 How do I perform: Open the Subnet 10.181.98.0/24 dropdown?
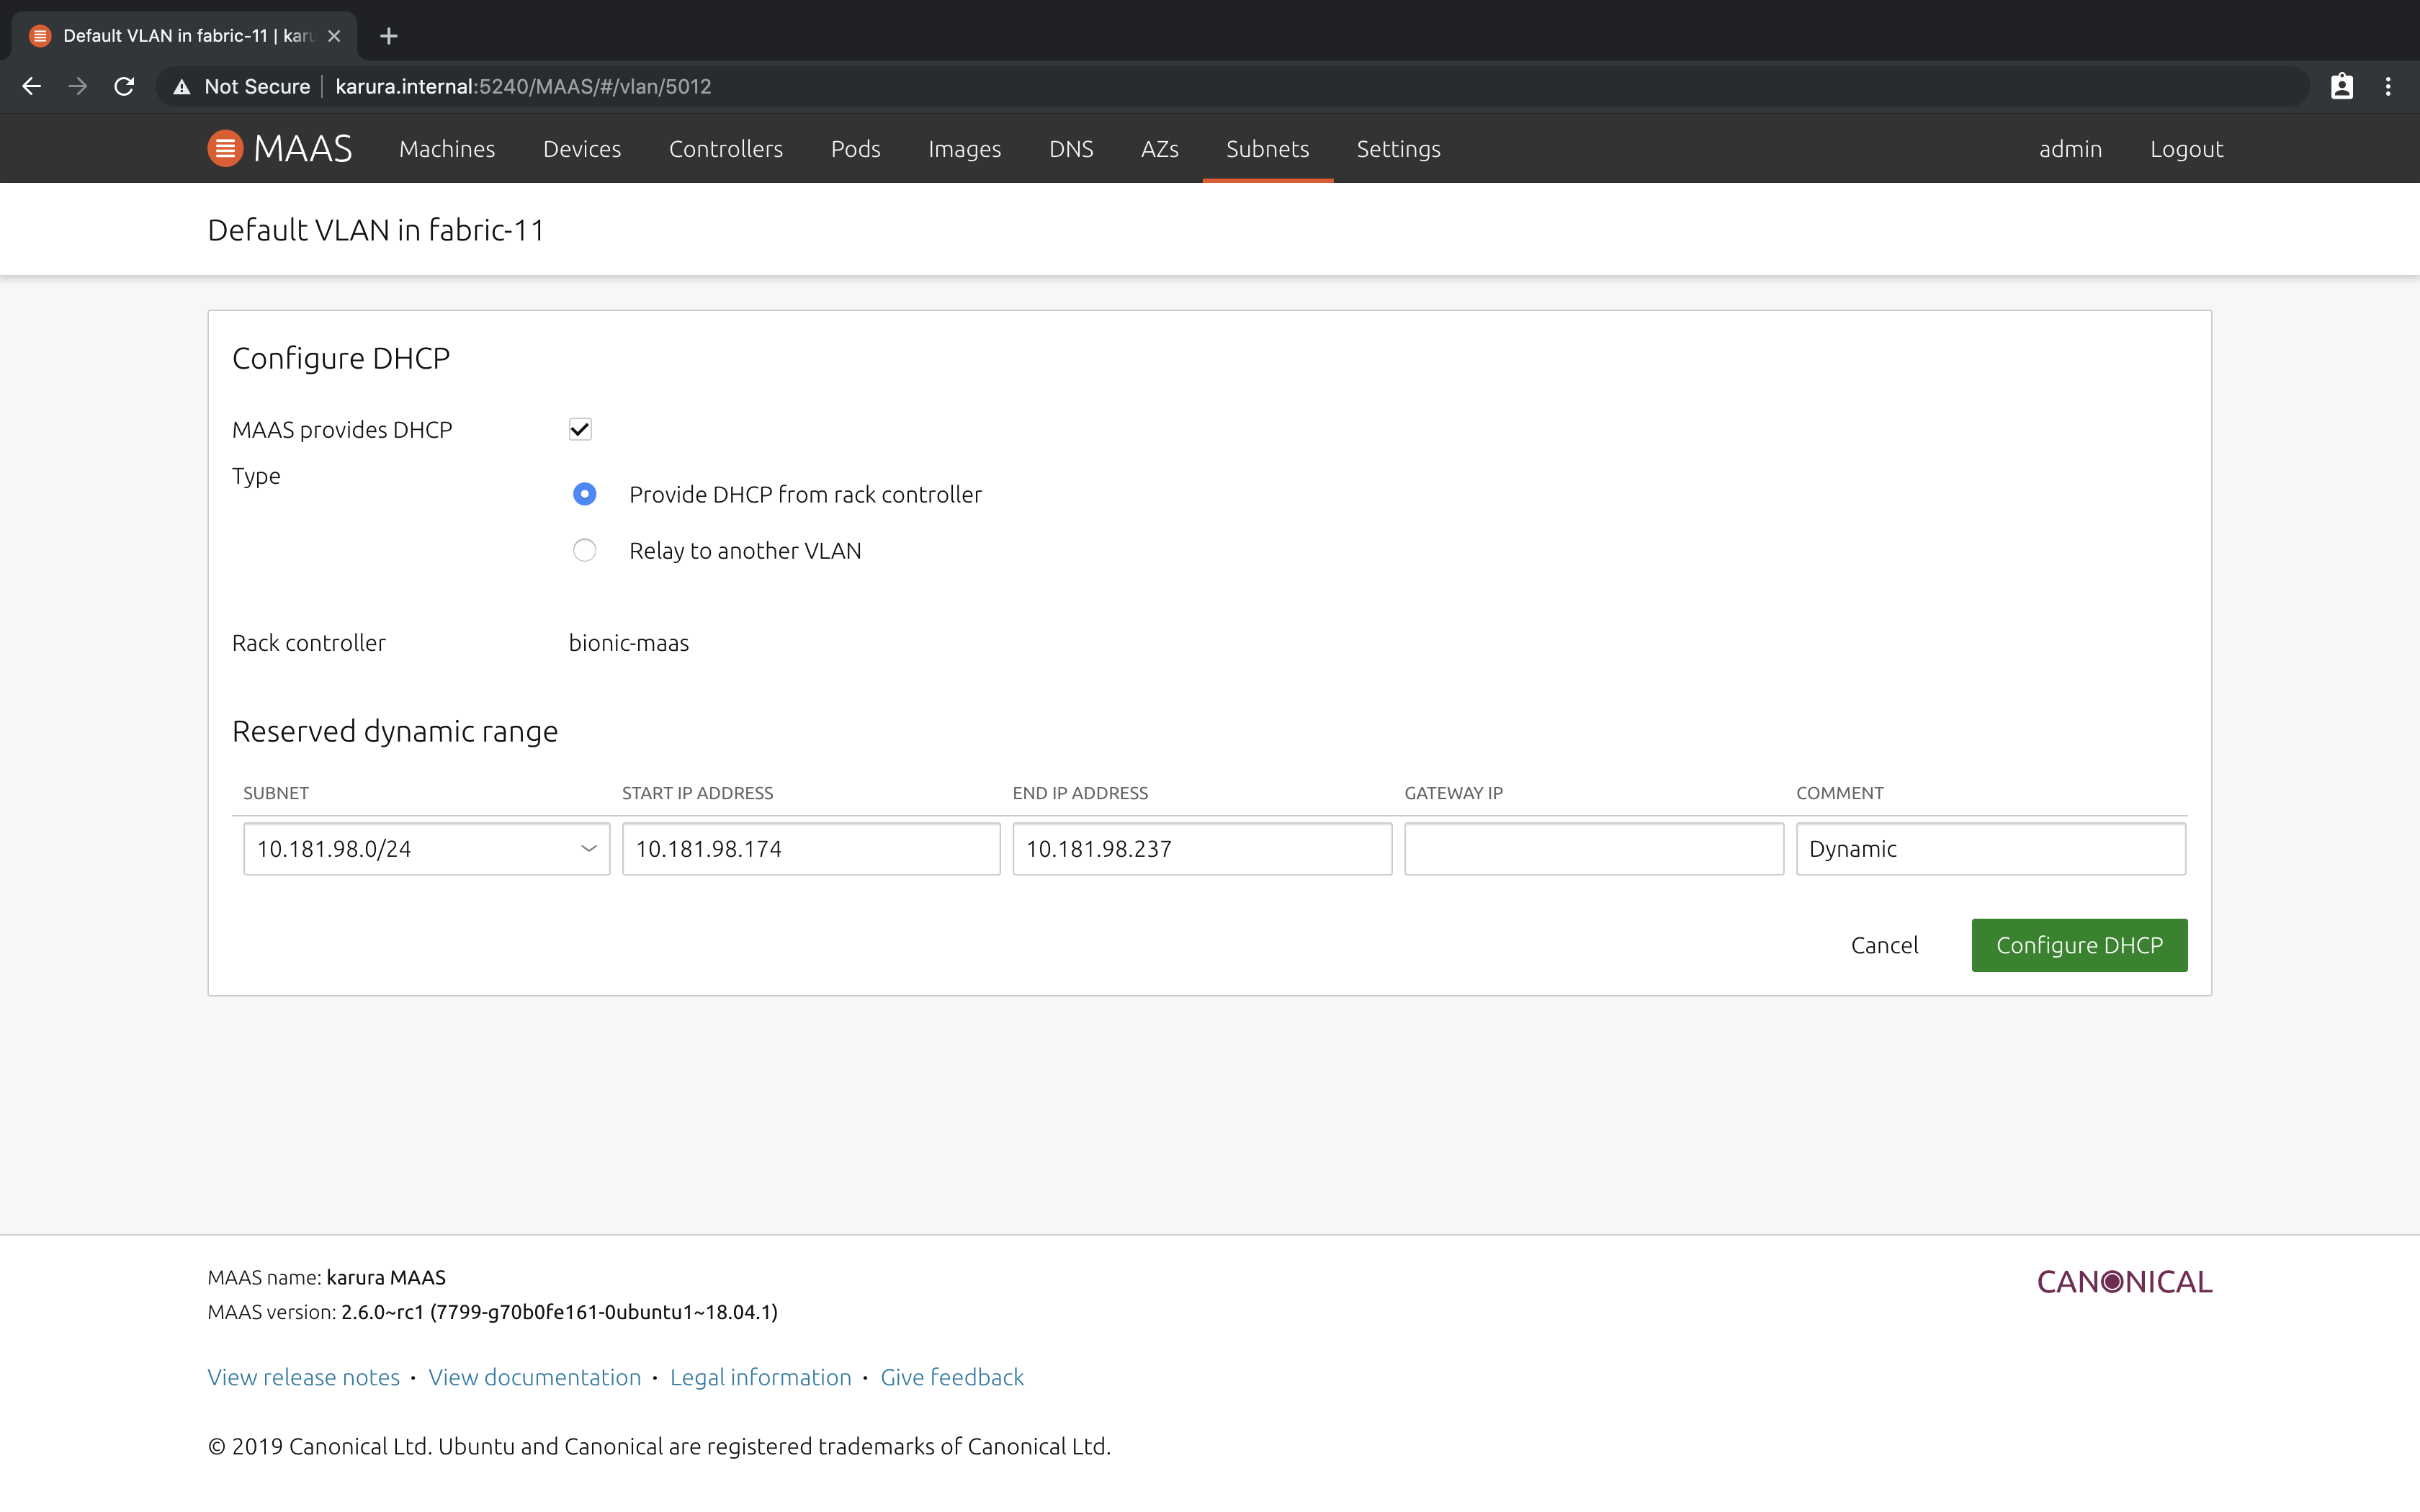click(426, 849)
